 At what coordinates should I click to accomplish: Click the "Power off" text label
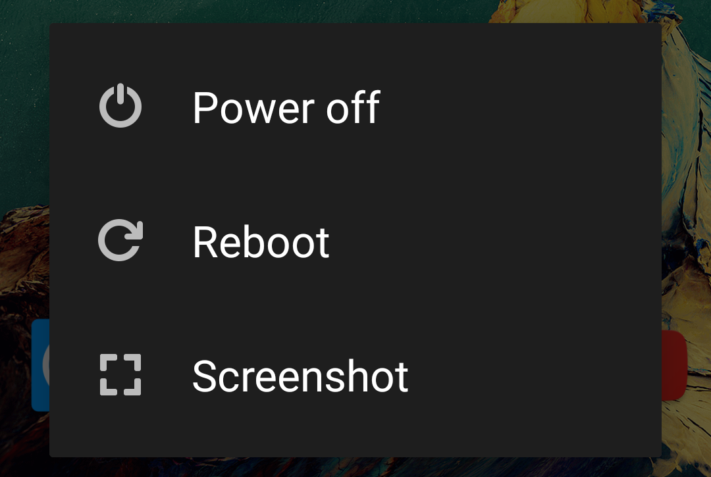[x=286, y=107]
